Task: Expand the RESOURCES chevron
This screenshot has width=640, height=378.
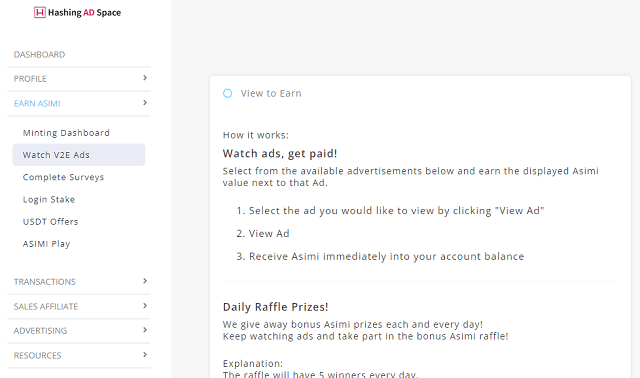Action: (145, 355)
